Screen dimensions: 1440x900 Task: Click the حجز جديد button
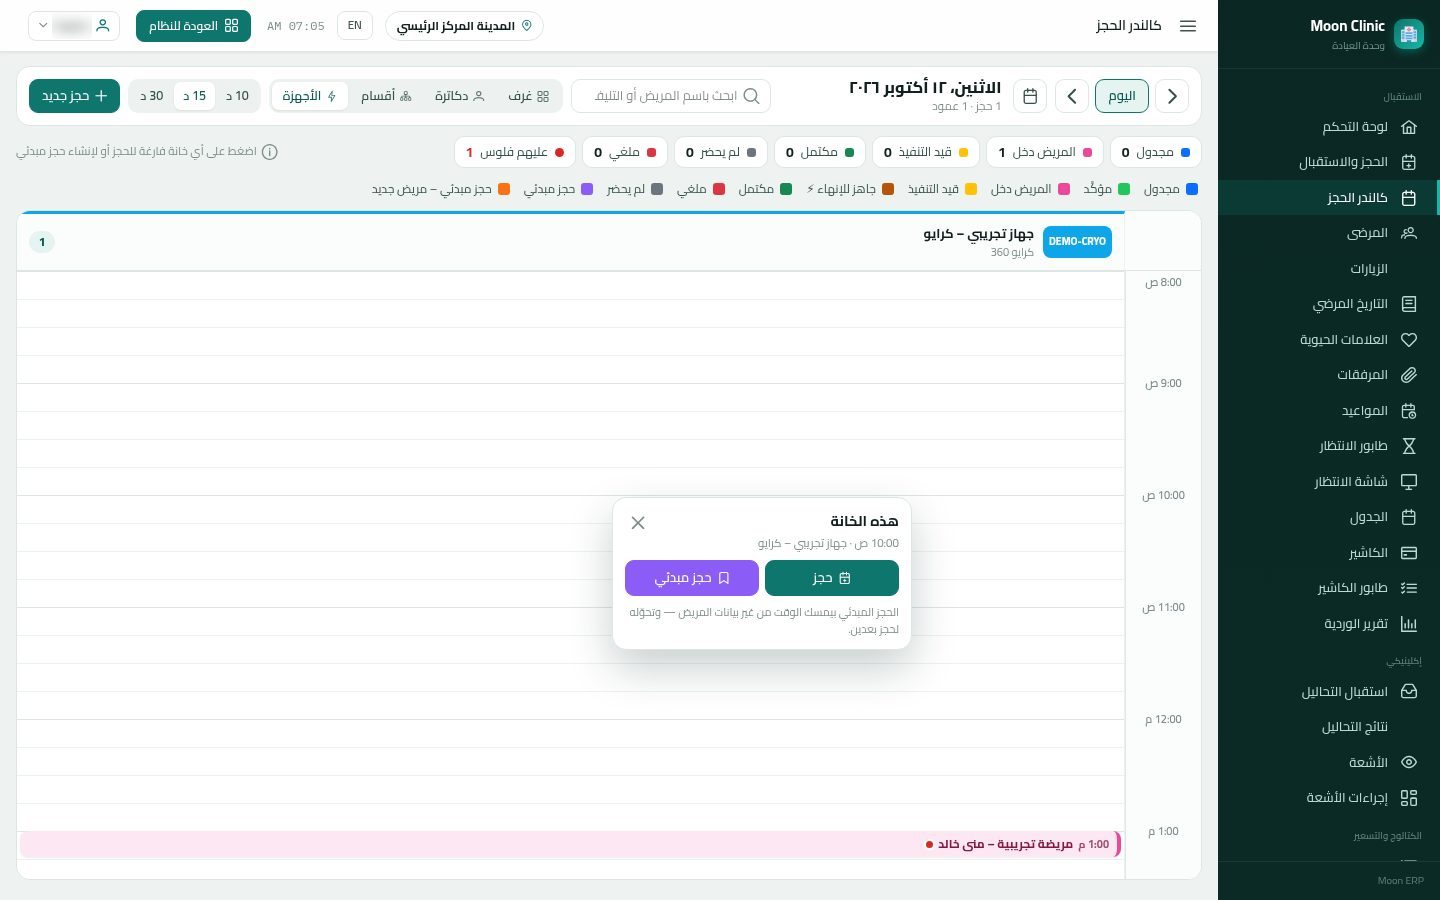pos(74,96)
